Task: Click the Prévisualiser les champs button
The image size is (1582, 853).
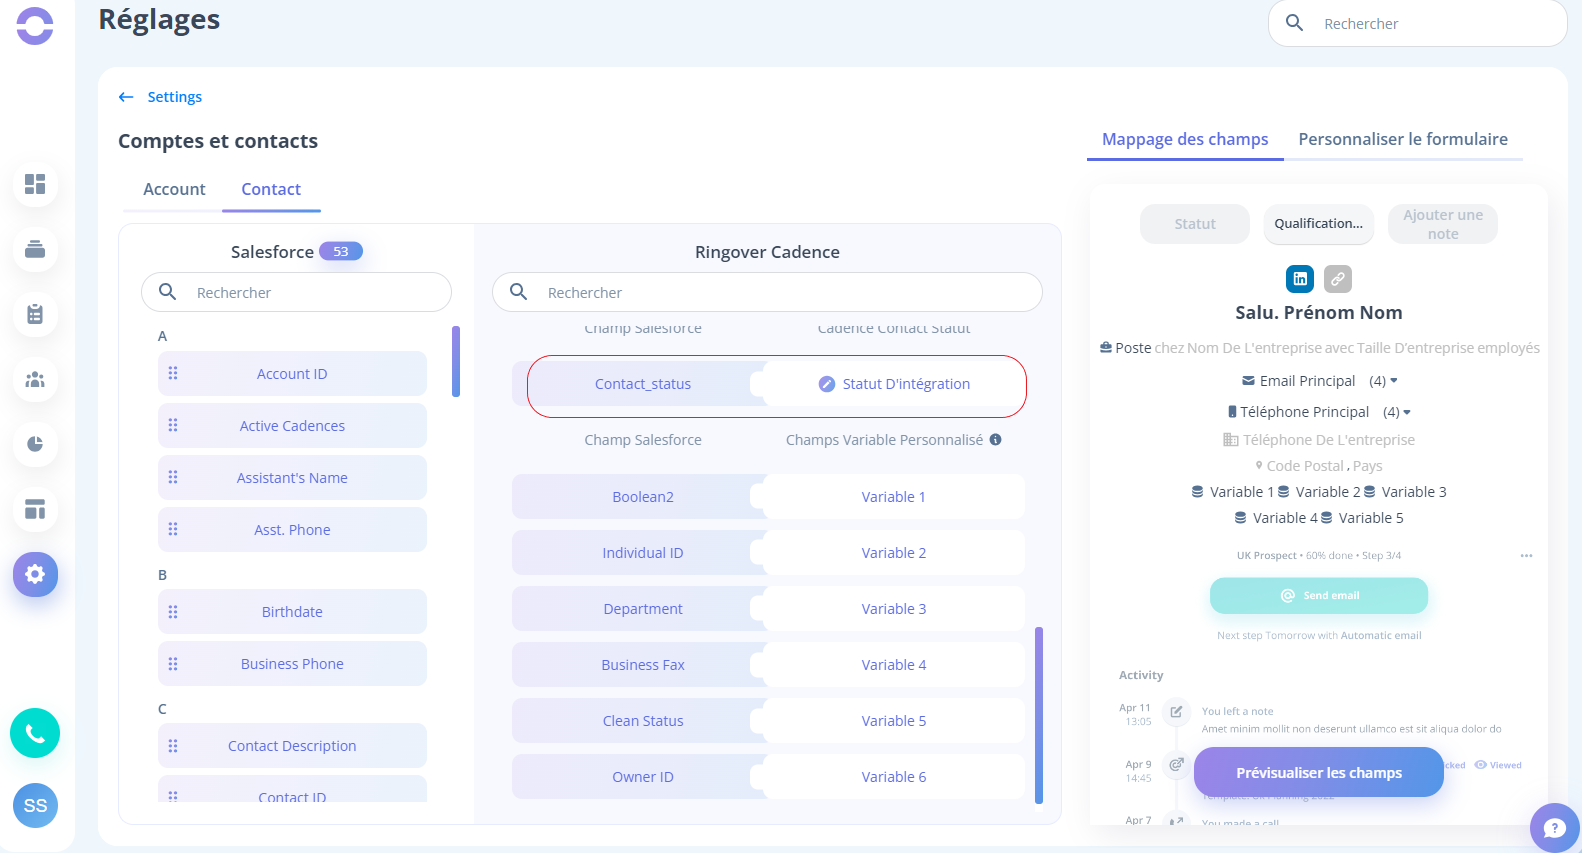Action: coord(1319,772)
